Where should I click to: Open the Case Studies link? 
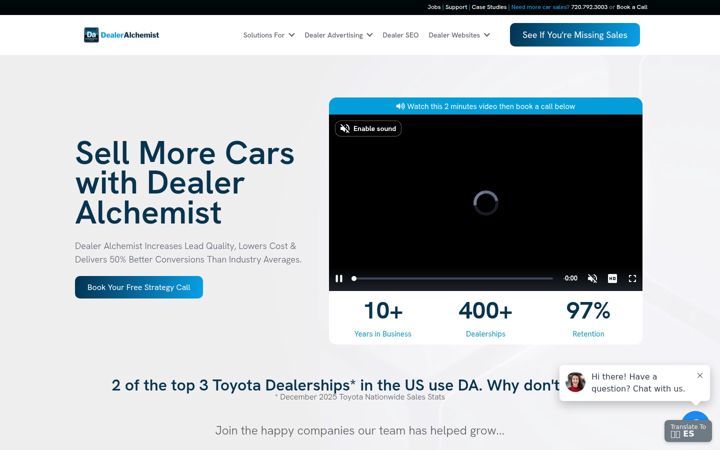(x=489, y=7)
